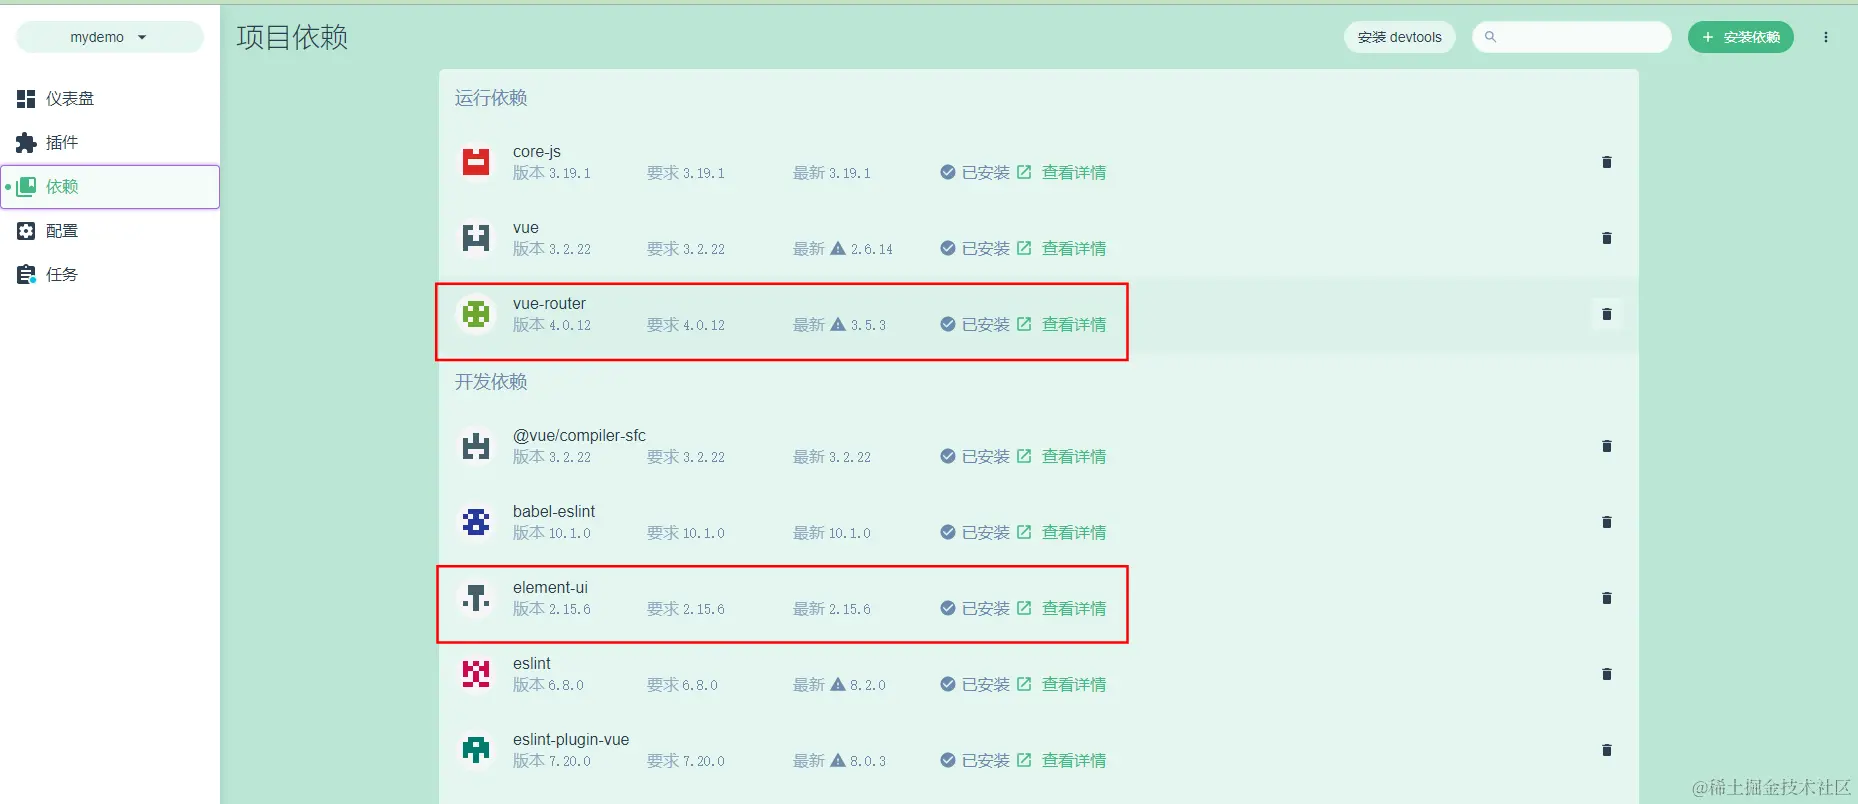Click the vue-router package avatar icon
1858x804 pixels.
click(x=476, y=314)
